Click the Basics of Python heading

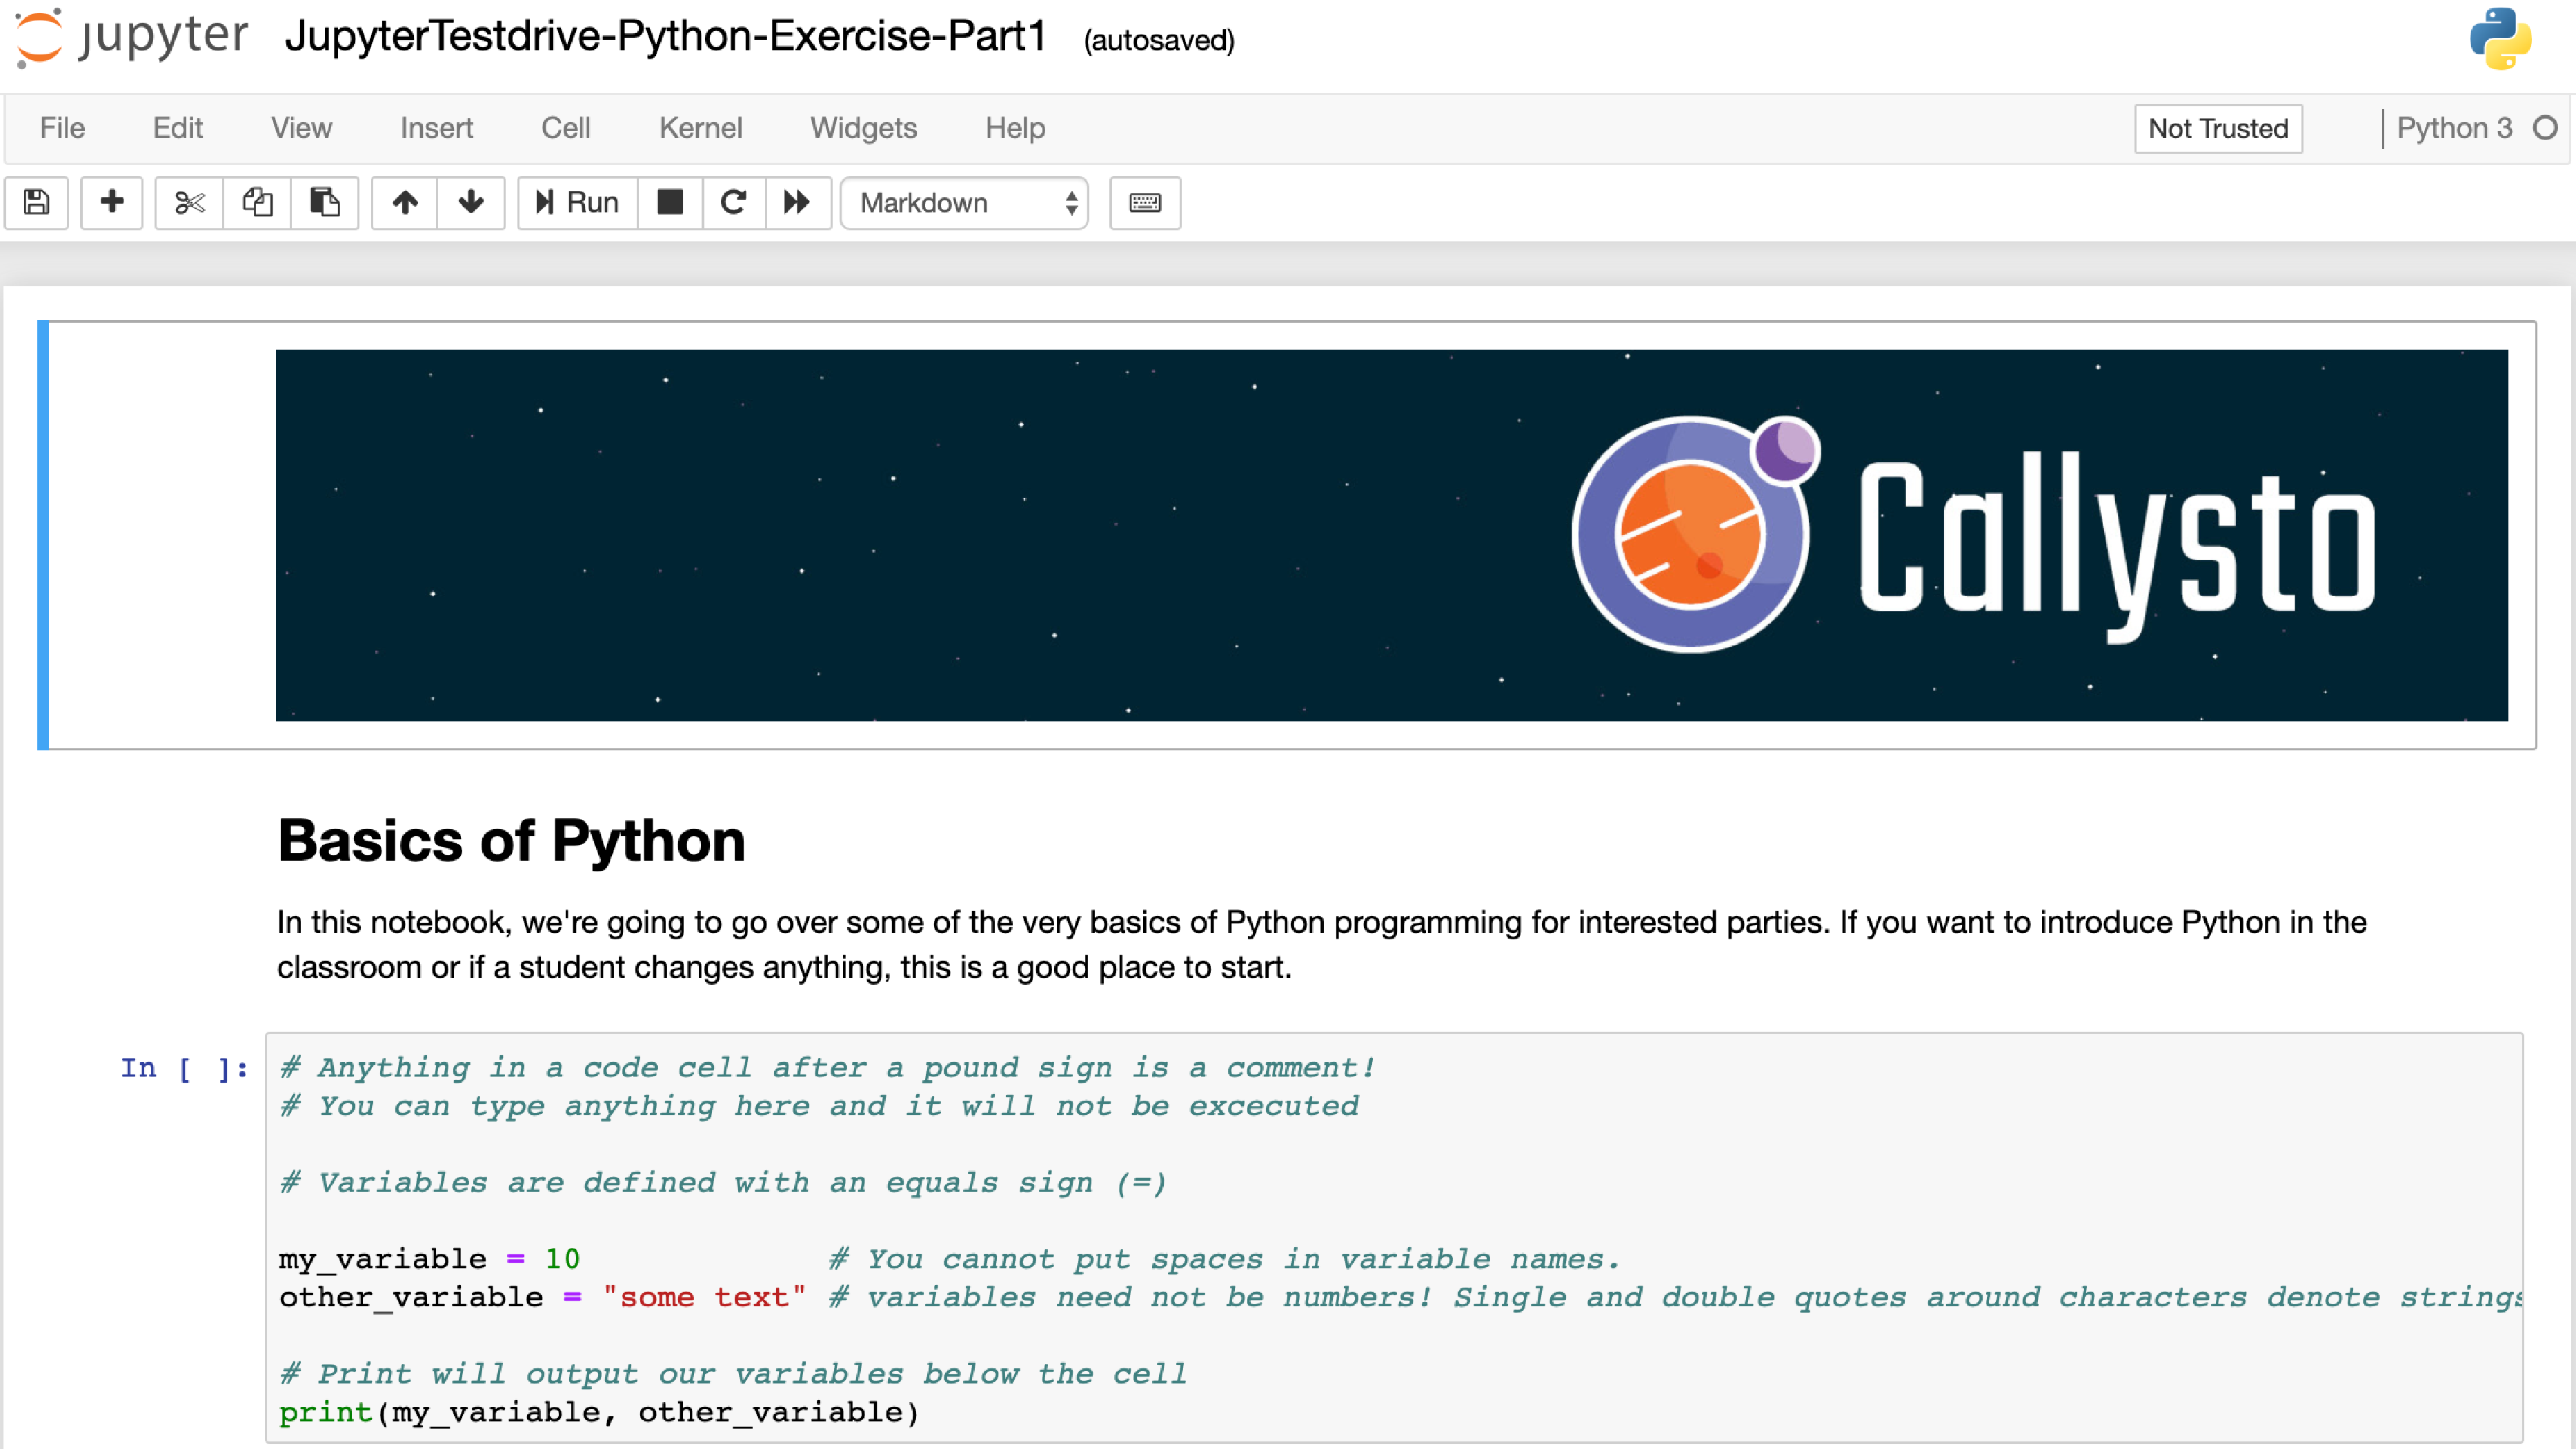[511, 840]
